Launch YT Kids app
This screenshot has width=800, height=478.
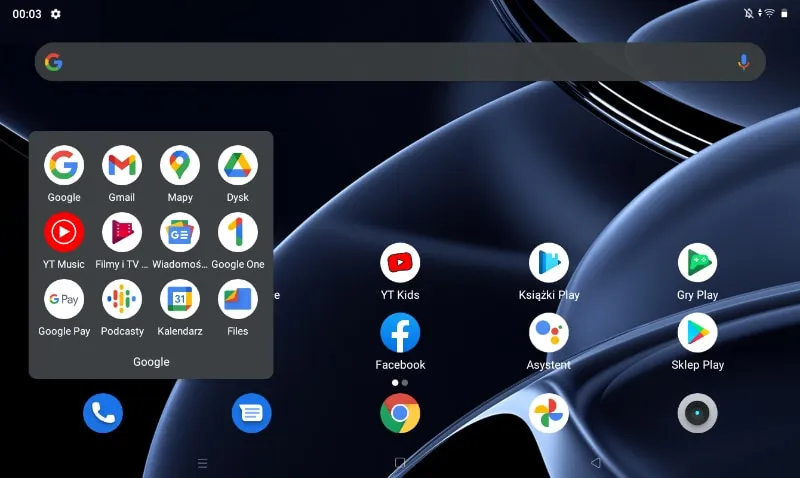tap(400, 263)
